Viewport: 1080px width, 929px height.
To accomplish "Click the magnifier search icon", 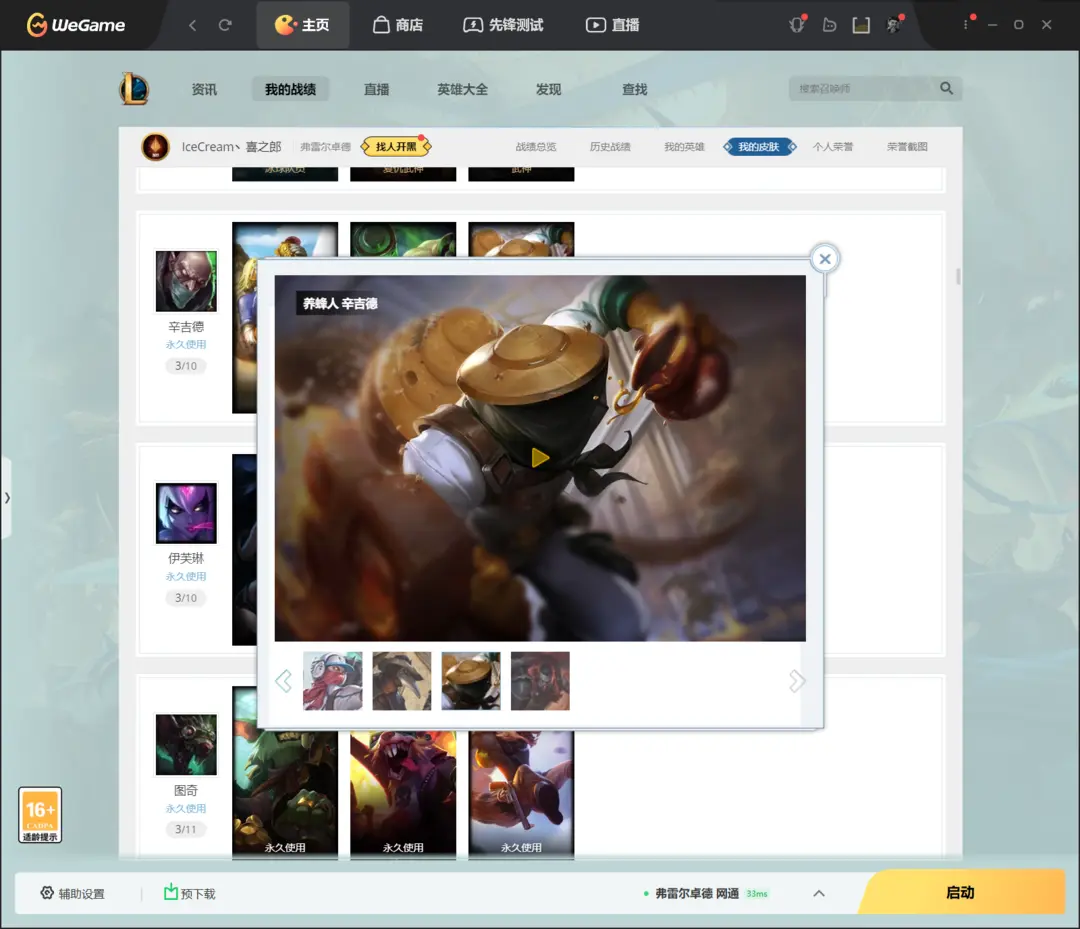I will click(947, 88).
